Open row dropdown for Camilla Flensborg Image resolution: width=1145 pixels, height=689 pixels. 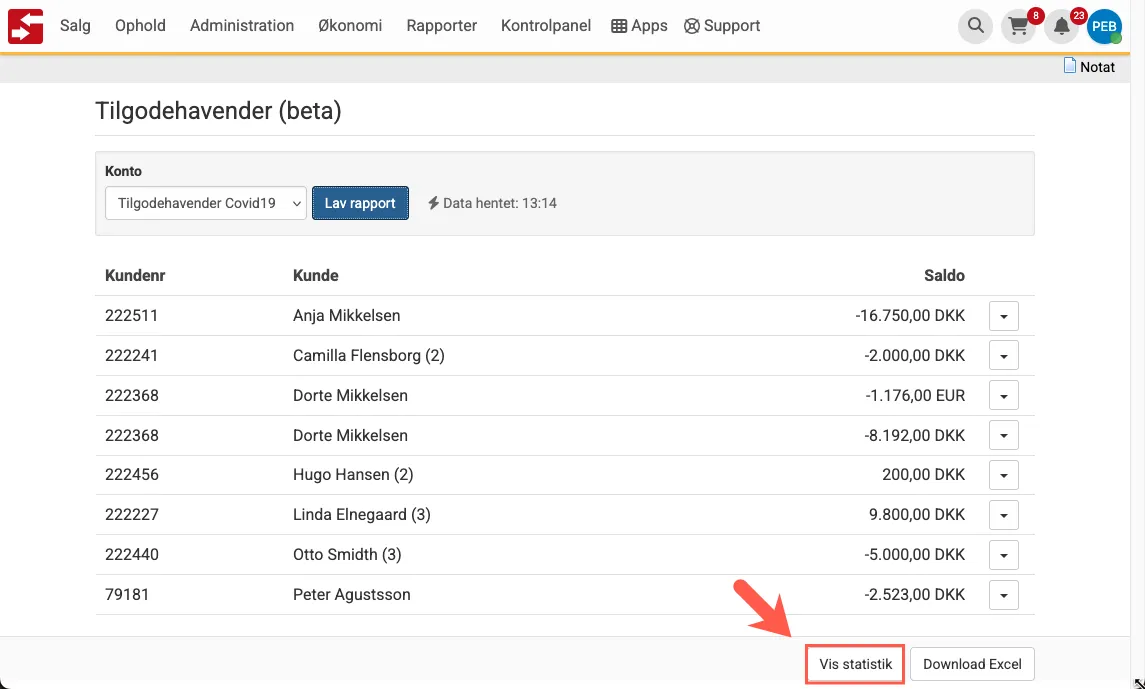tap(1003, 356)
